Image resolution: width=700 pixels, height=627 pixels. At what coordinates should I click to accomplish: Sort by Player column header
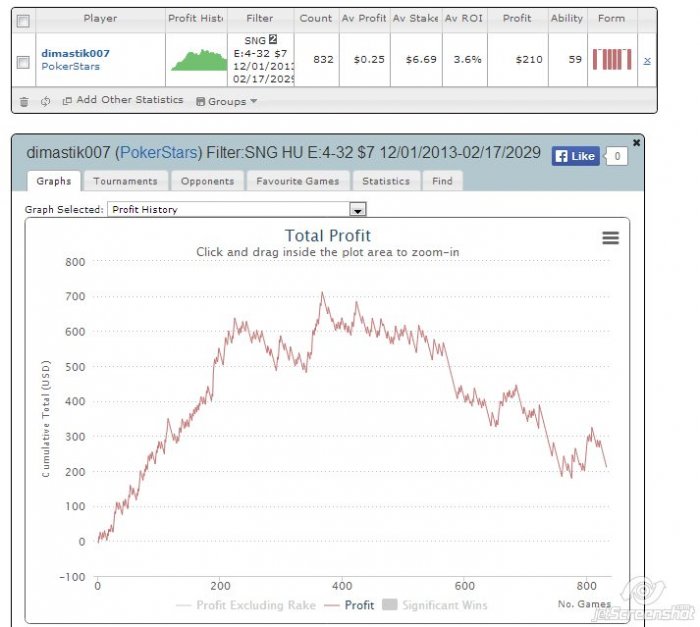100,19
